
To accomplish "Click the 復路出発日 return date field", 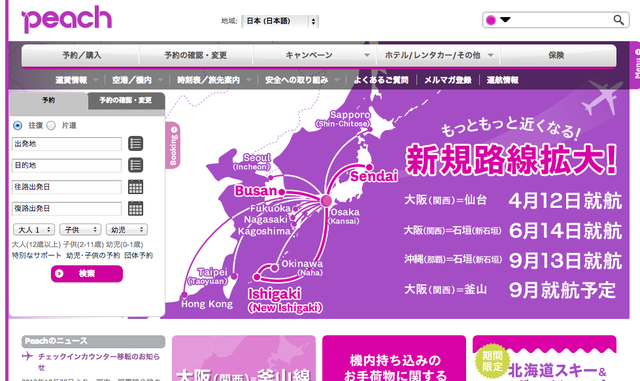I will tap(67, 209).
